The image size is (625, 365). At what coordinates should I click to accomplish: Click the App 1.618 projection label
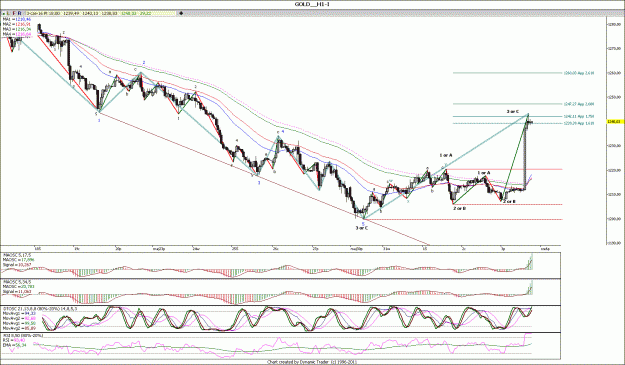click(579, 124)
